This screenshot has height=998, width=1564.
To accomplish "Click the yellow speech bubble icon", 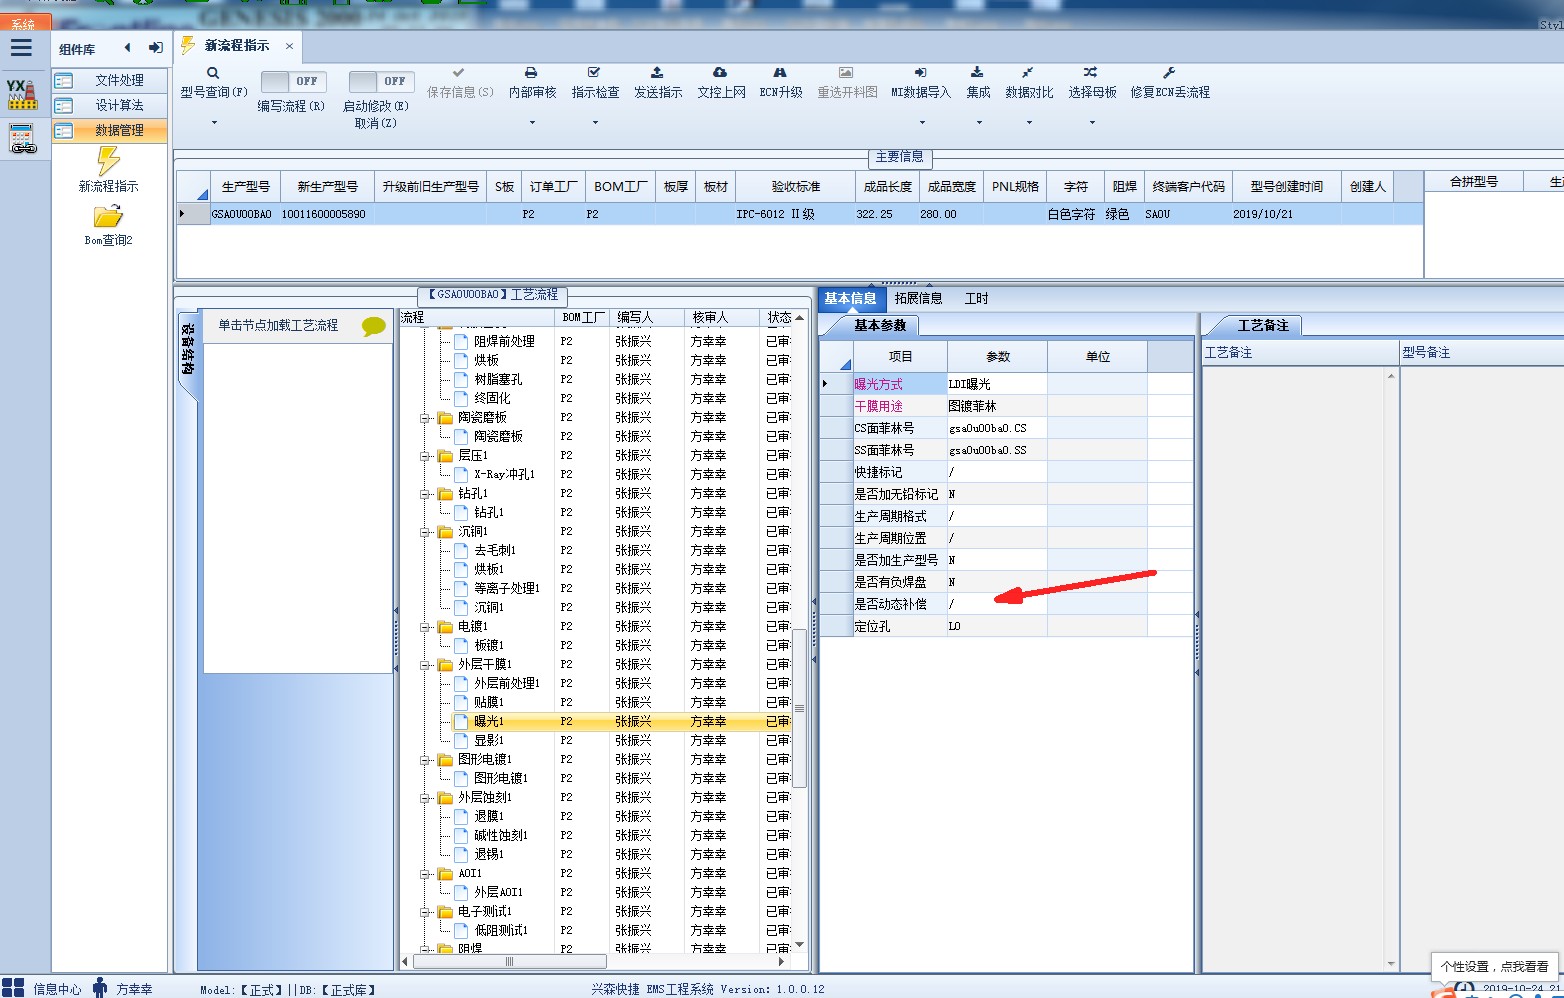I will (x=374, y=326).
